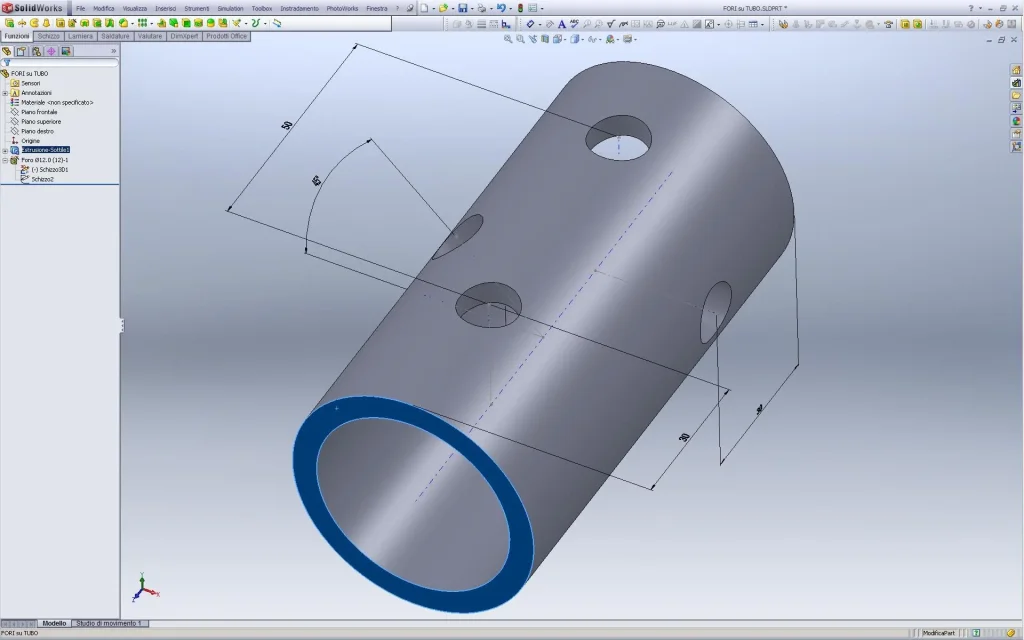
Task: Switch to the DimXpert tab
Action: click(184, 36)
